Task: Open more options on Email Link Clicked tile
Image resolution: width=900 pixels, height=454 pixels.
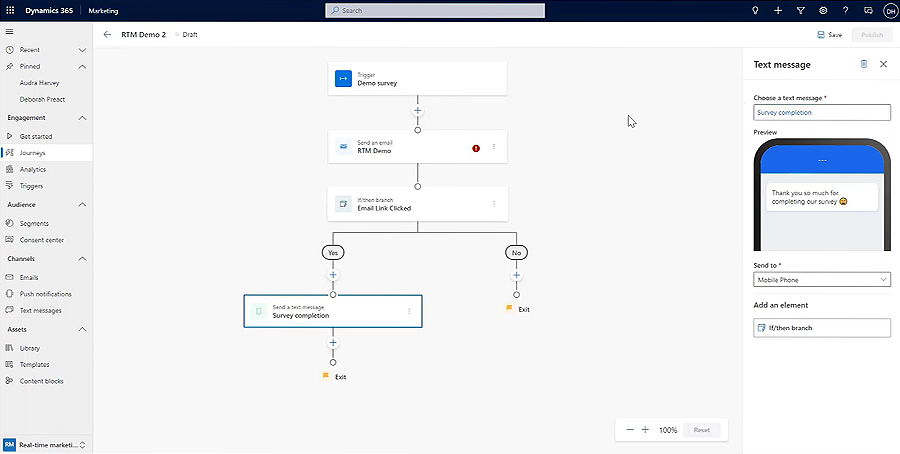Action: (494, 204)
